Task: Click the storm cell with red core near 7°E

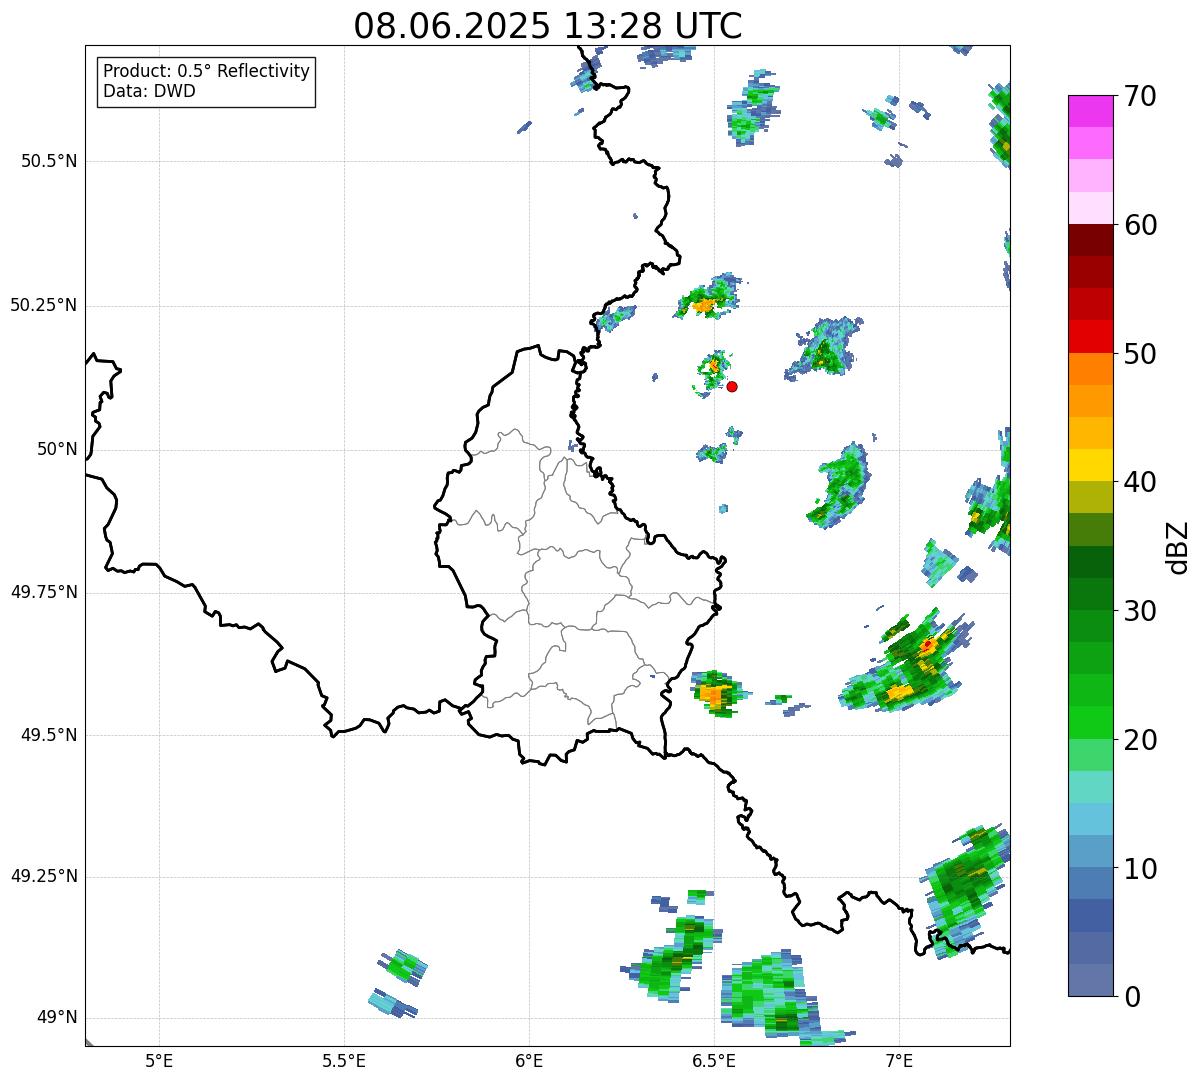Action: coord(907,660)
